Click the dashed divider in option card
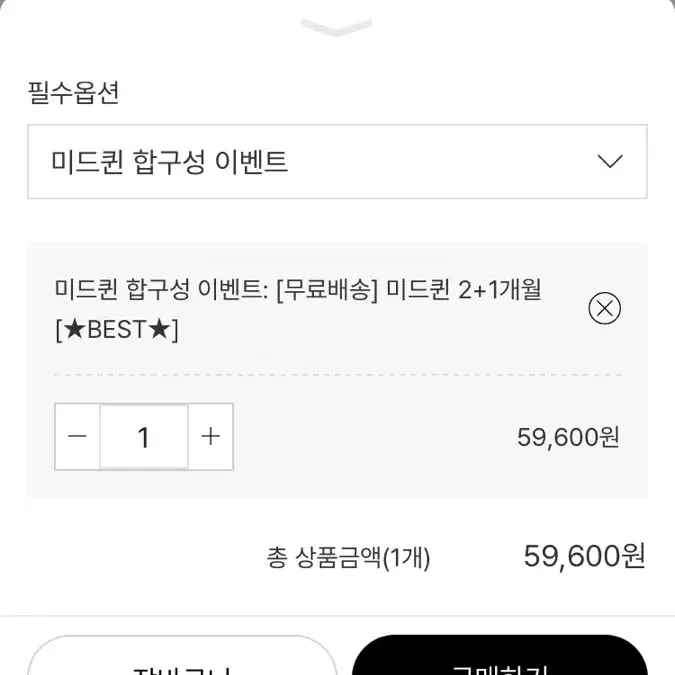The image size is (675, 675). [338, 375]
